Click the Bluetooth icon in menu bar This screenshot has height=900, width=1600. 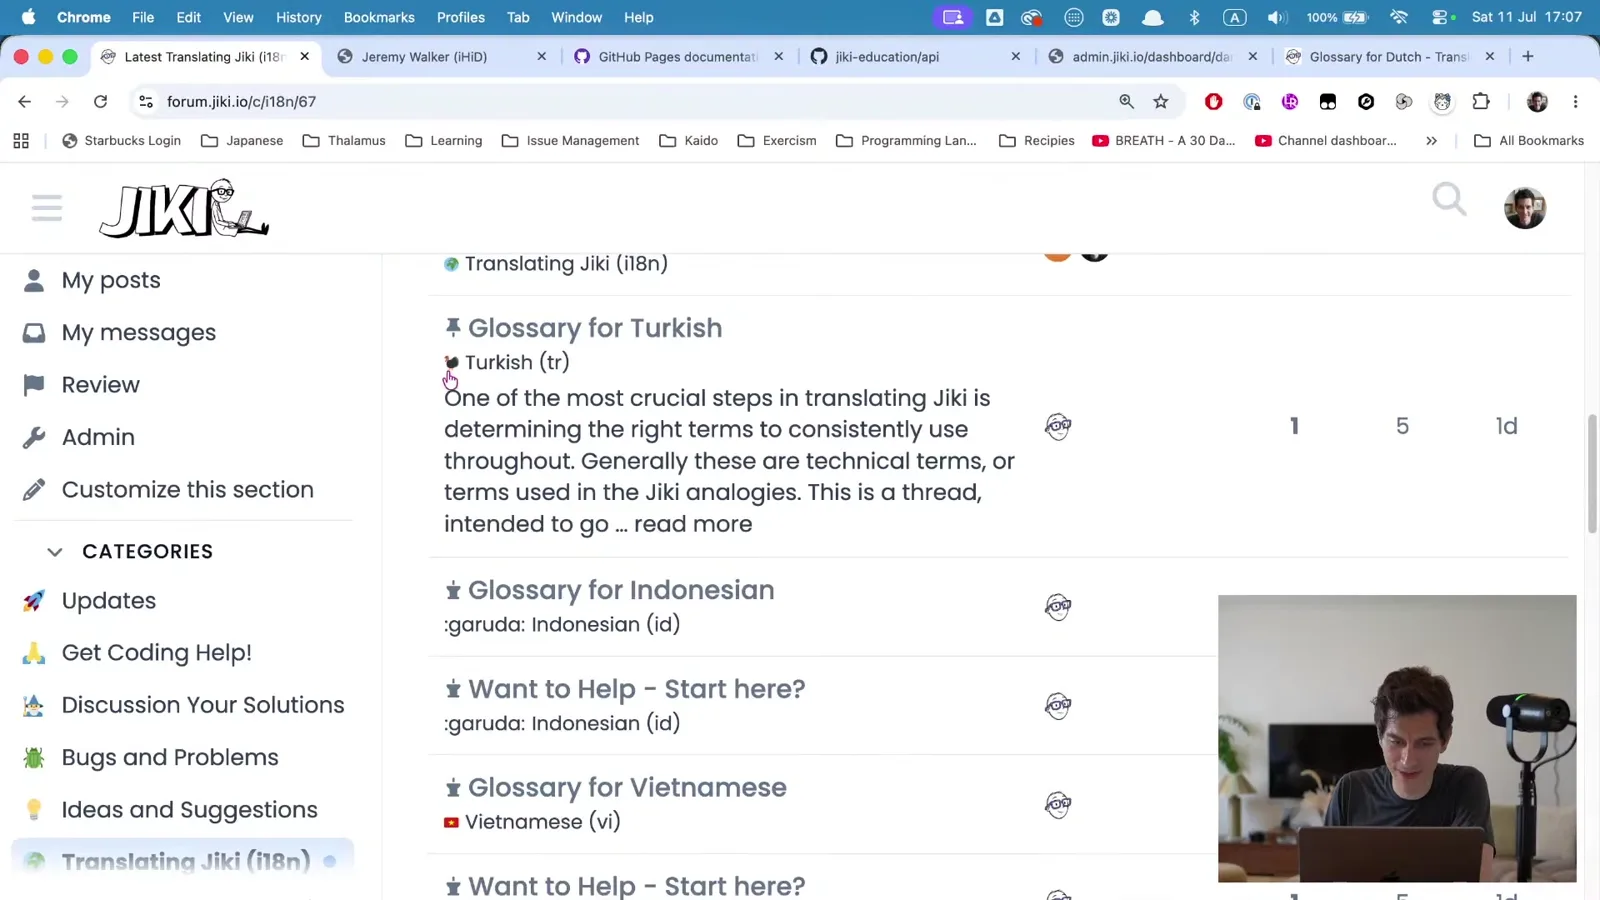(1194, 17)
